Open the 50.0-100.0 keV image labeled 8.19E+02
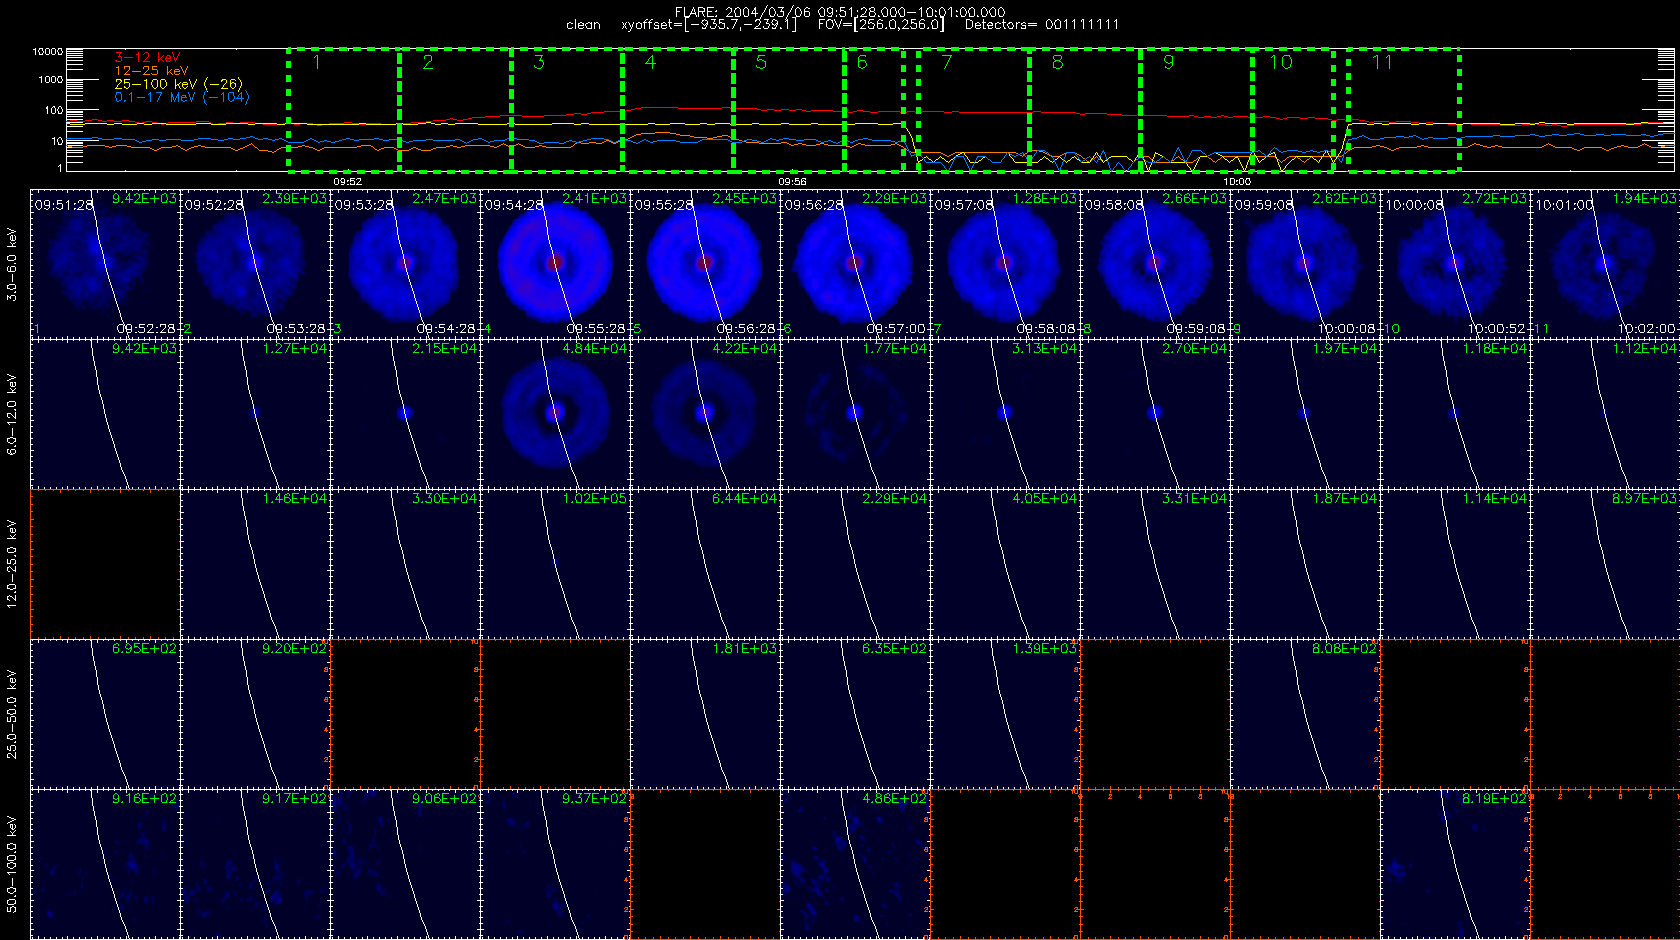The height and width of the screenshot is (940, 1680). 1455,863
